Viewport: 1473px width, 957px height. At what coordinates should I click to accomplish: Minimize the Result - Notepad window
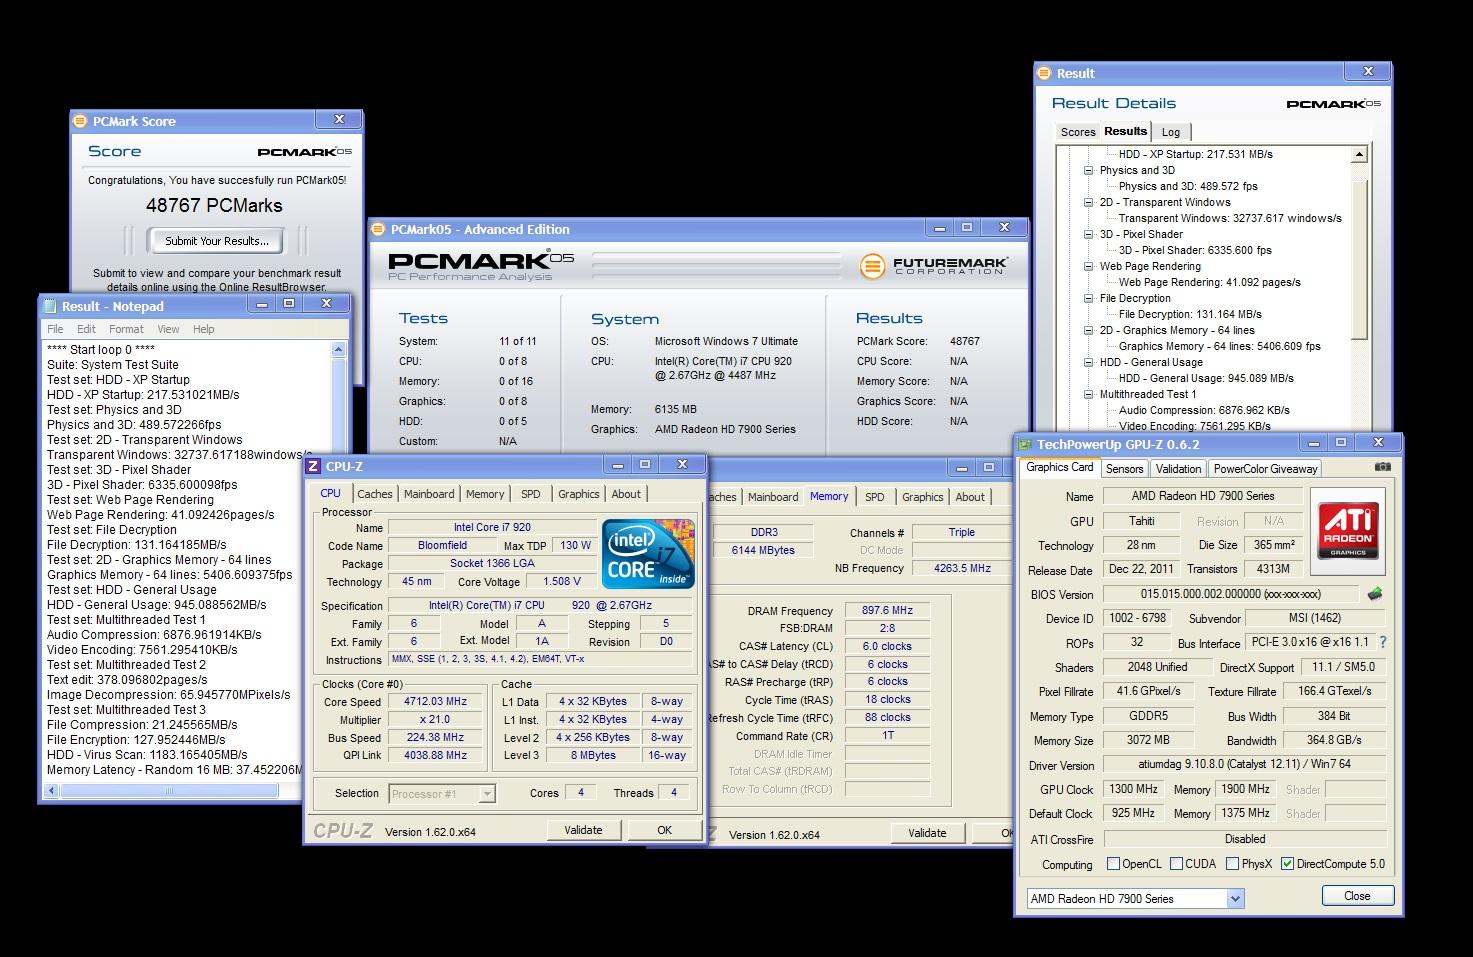coord(261,303)
